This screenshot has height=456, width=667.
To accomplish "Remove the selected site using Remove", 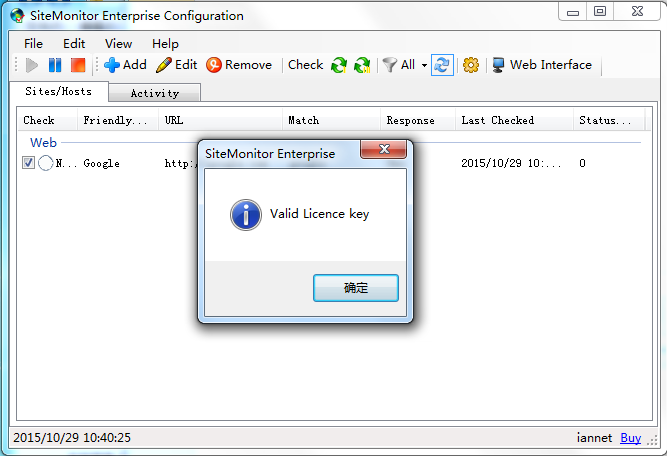I will coord(238,65).
